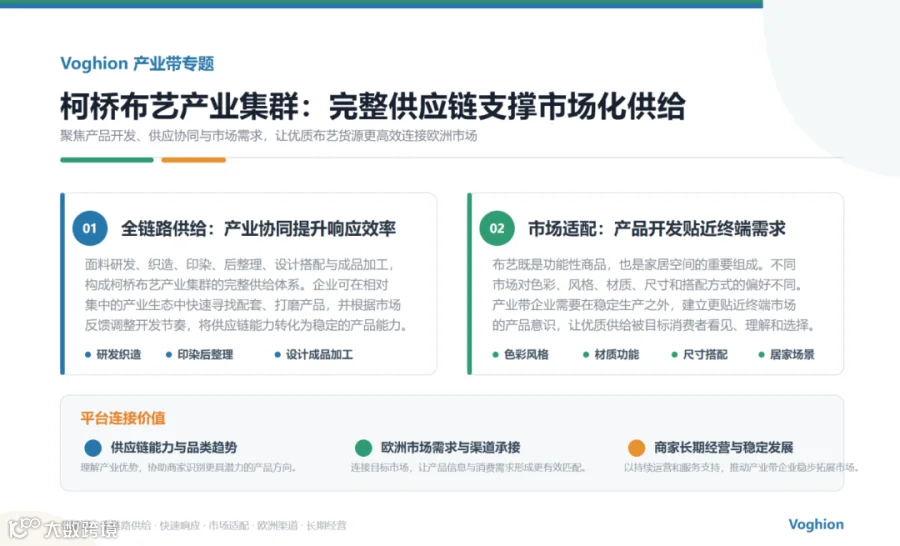Click the paragraph line beginning 的产品意识

point(654,325)
